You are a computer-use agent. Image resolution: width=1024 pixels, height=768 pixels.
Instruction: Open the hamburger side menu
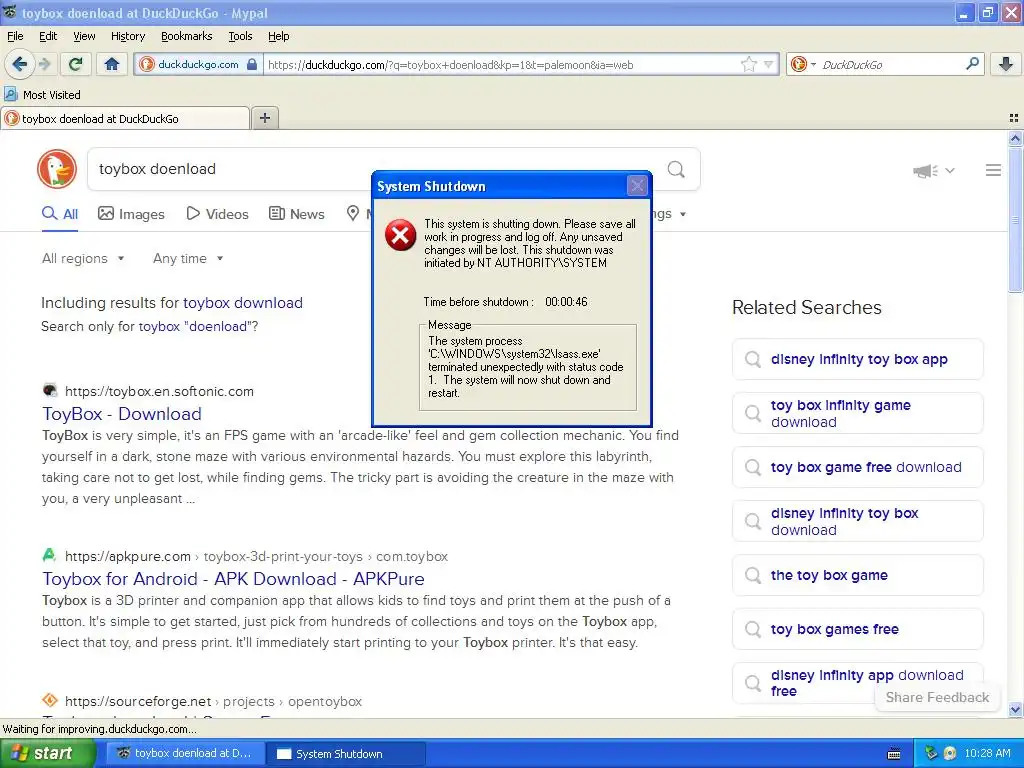[x=993, y=170]
